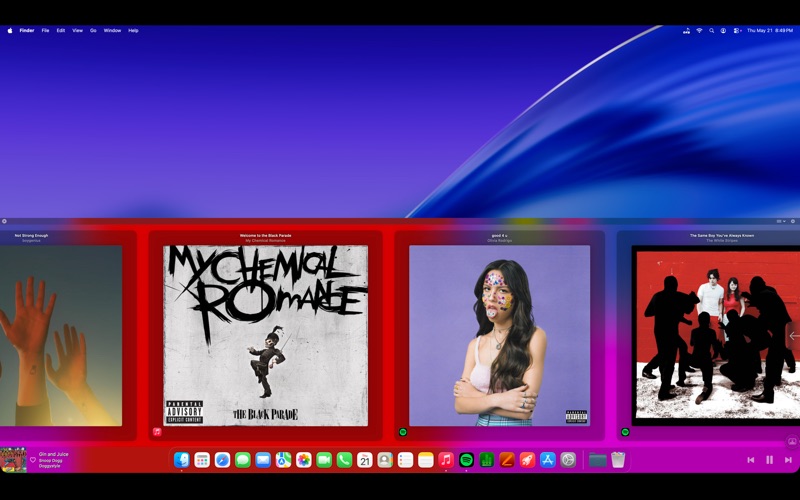Open the Window menu
The height and width of the screenshot is (500, 800).
(112, 31)
